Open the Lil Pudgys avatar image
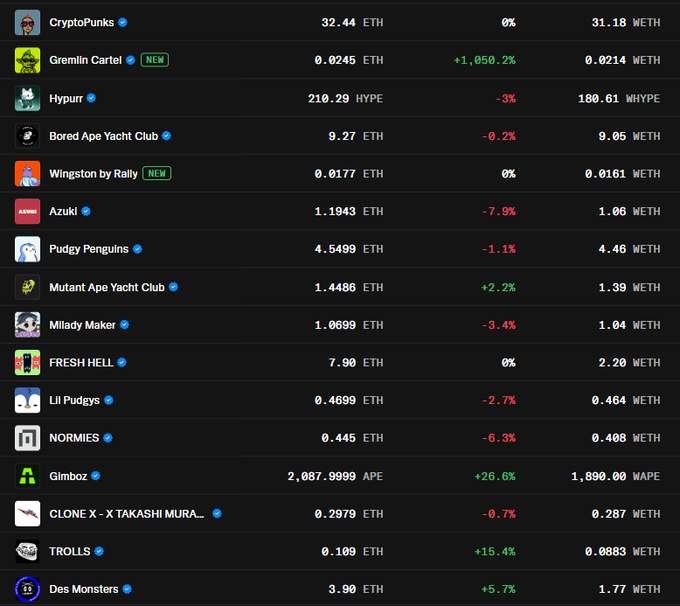Image resolution: width=680 pixels, height=606 pixels. click(27, 400)
